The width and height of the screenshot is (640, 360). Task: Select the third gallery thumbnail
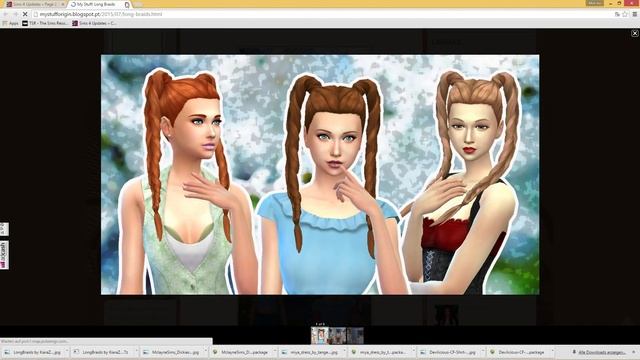click(x=355, y=336)
